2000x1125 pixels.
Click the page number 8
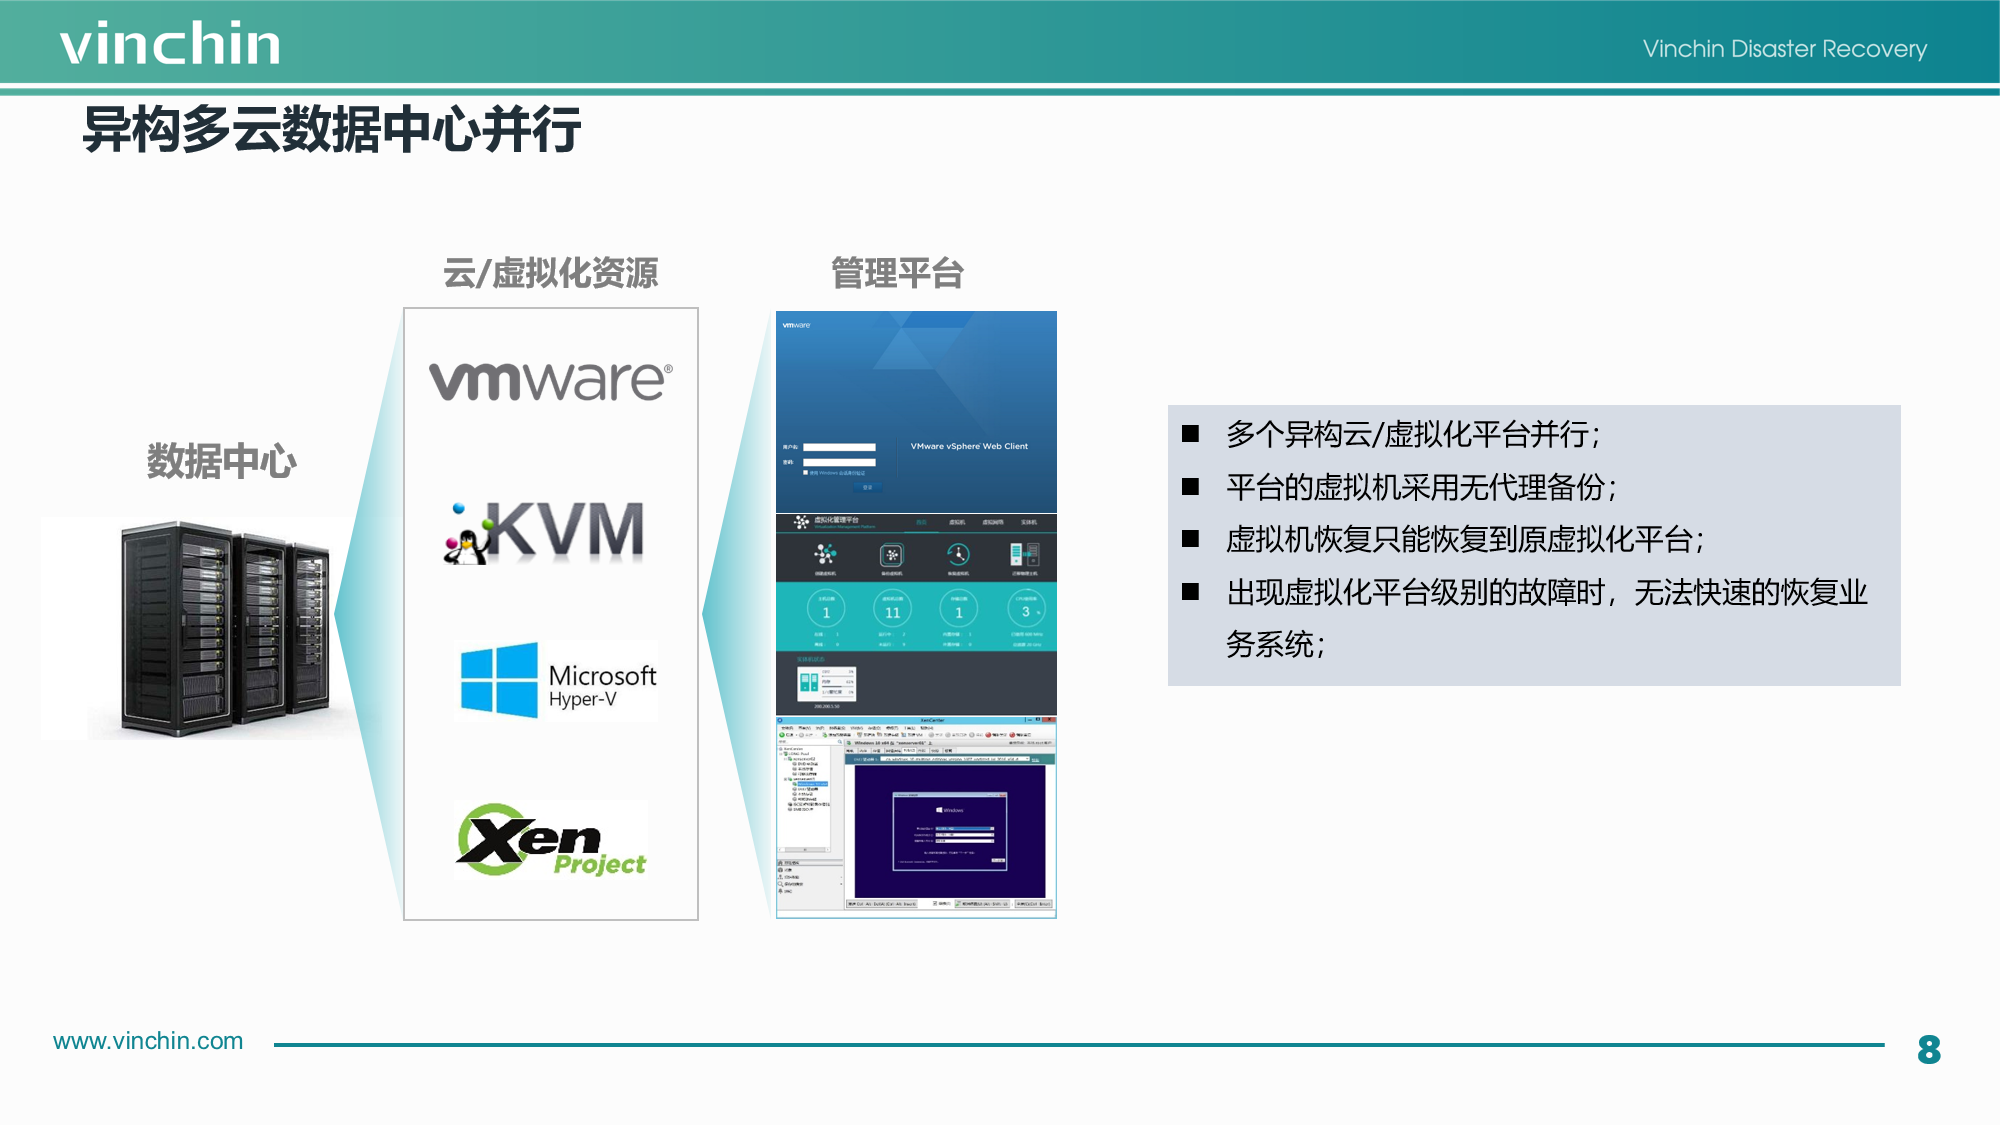click(x=1929, y=1049)
